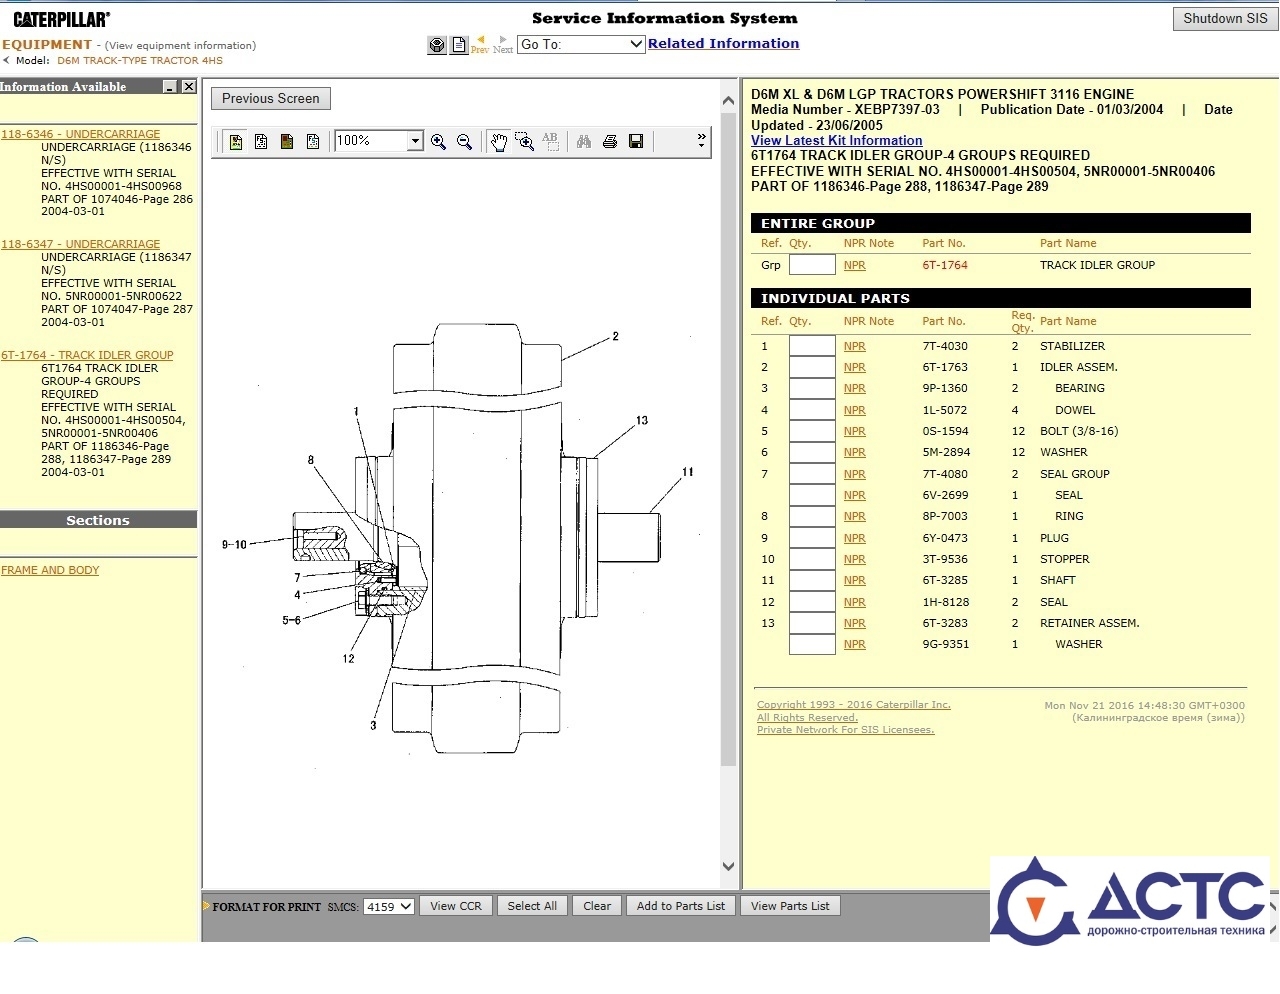Click Qty field for SEAL GROUP 7T-4080
Image resolution: width=1280 pixels, height=994 pixels.
click(x=812, y=474)
